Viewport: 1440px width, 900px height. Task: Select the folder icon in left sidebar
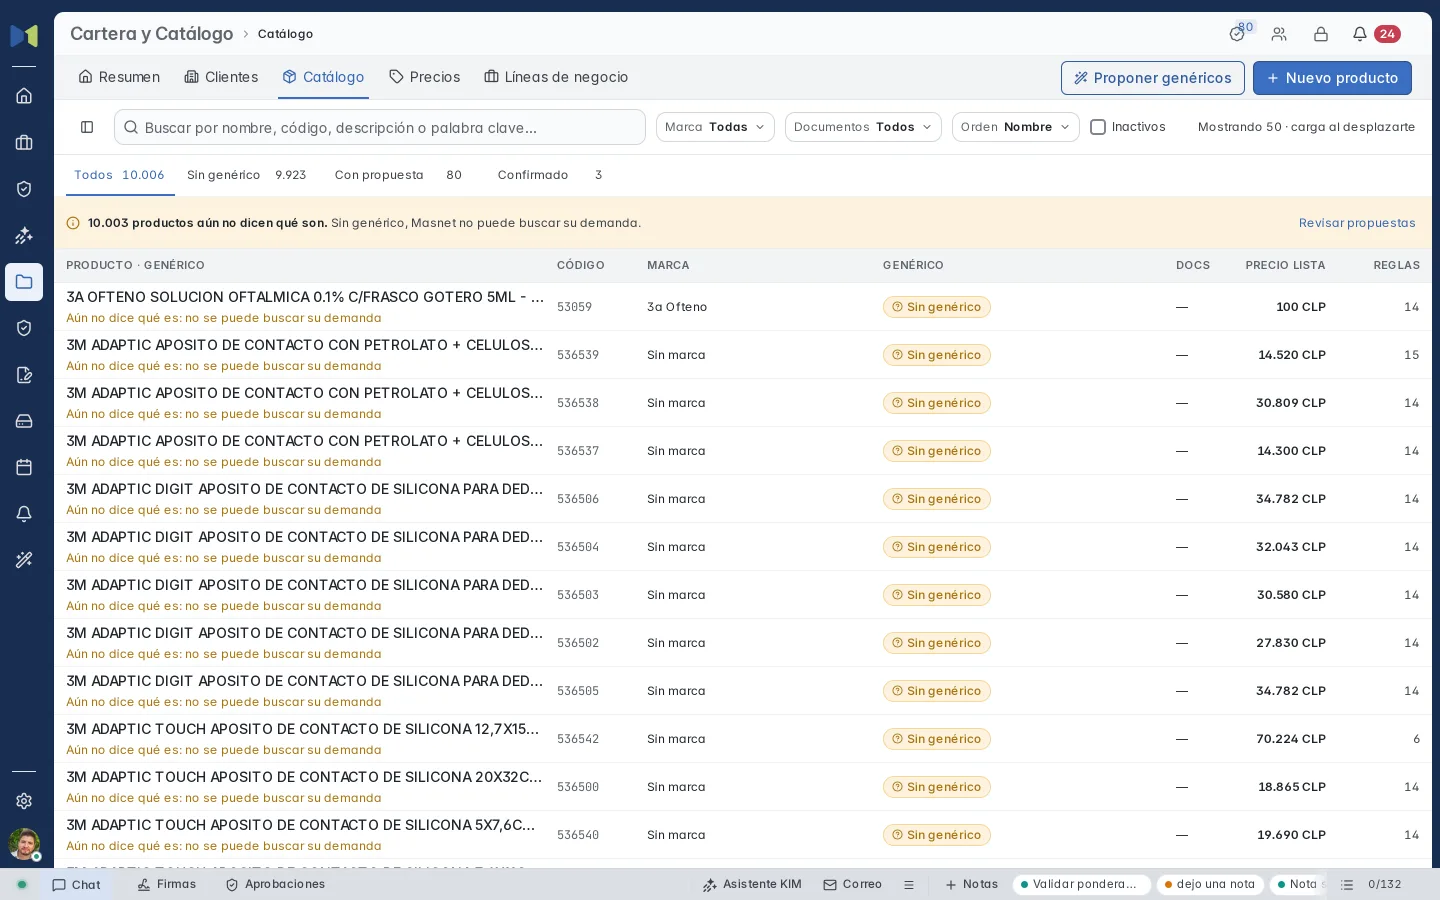click(24, 282)
